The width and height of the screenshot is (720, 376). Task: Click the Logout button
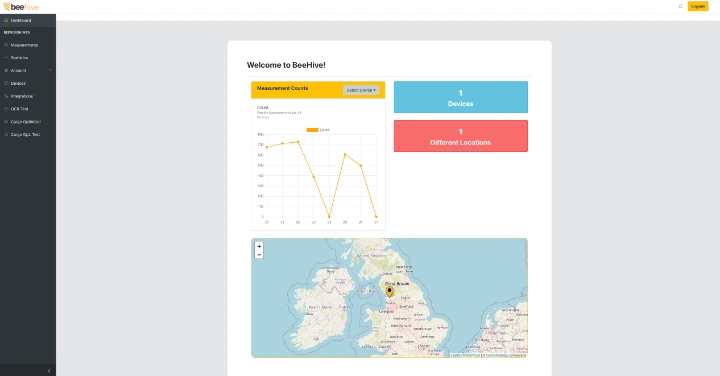[x=698, y=6]
